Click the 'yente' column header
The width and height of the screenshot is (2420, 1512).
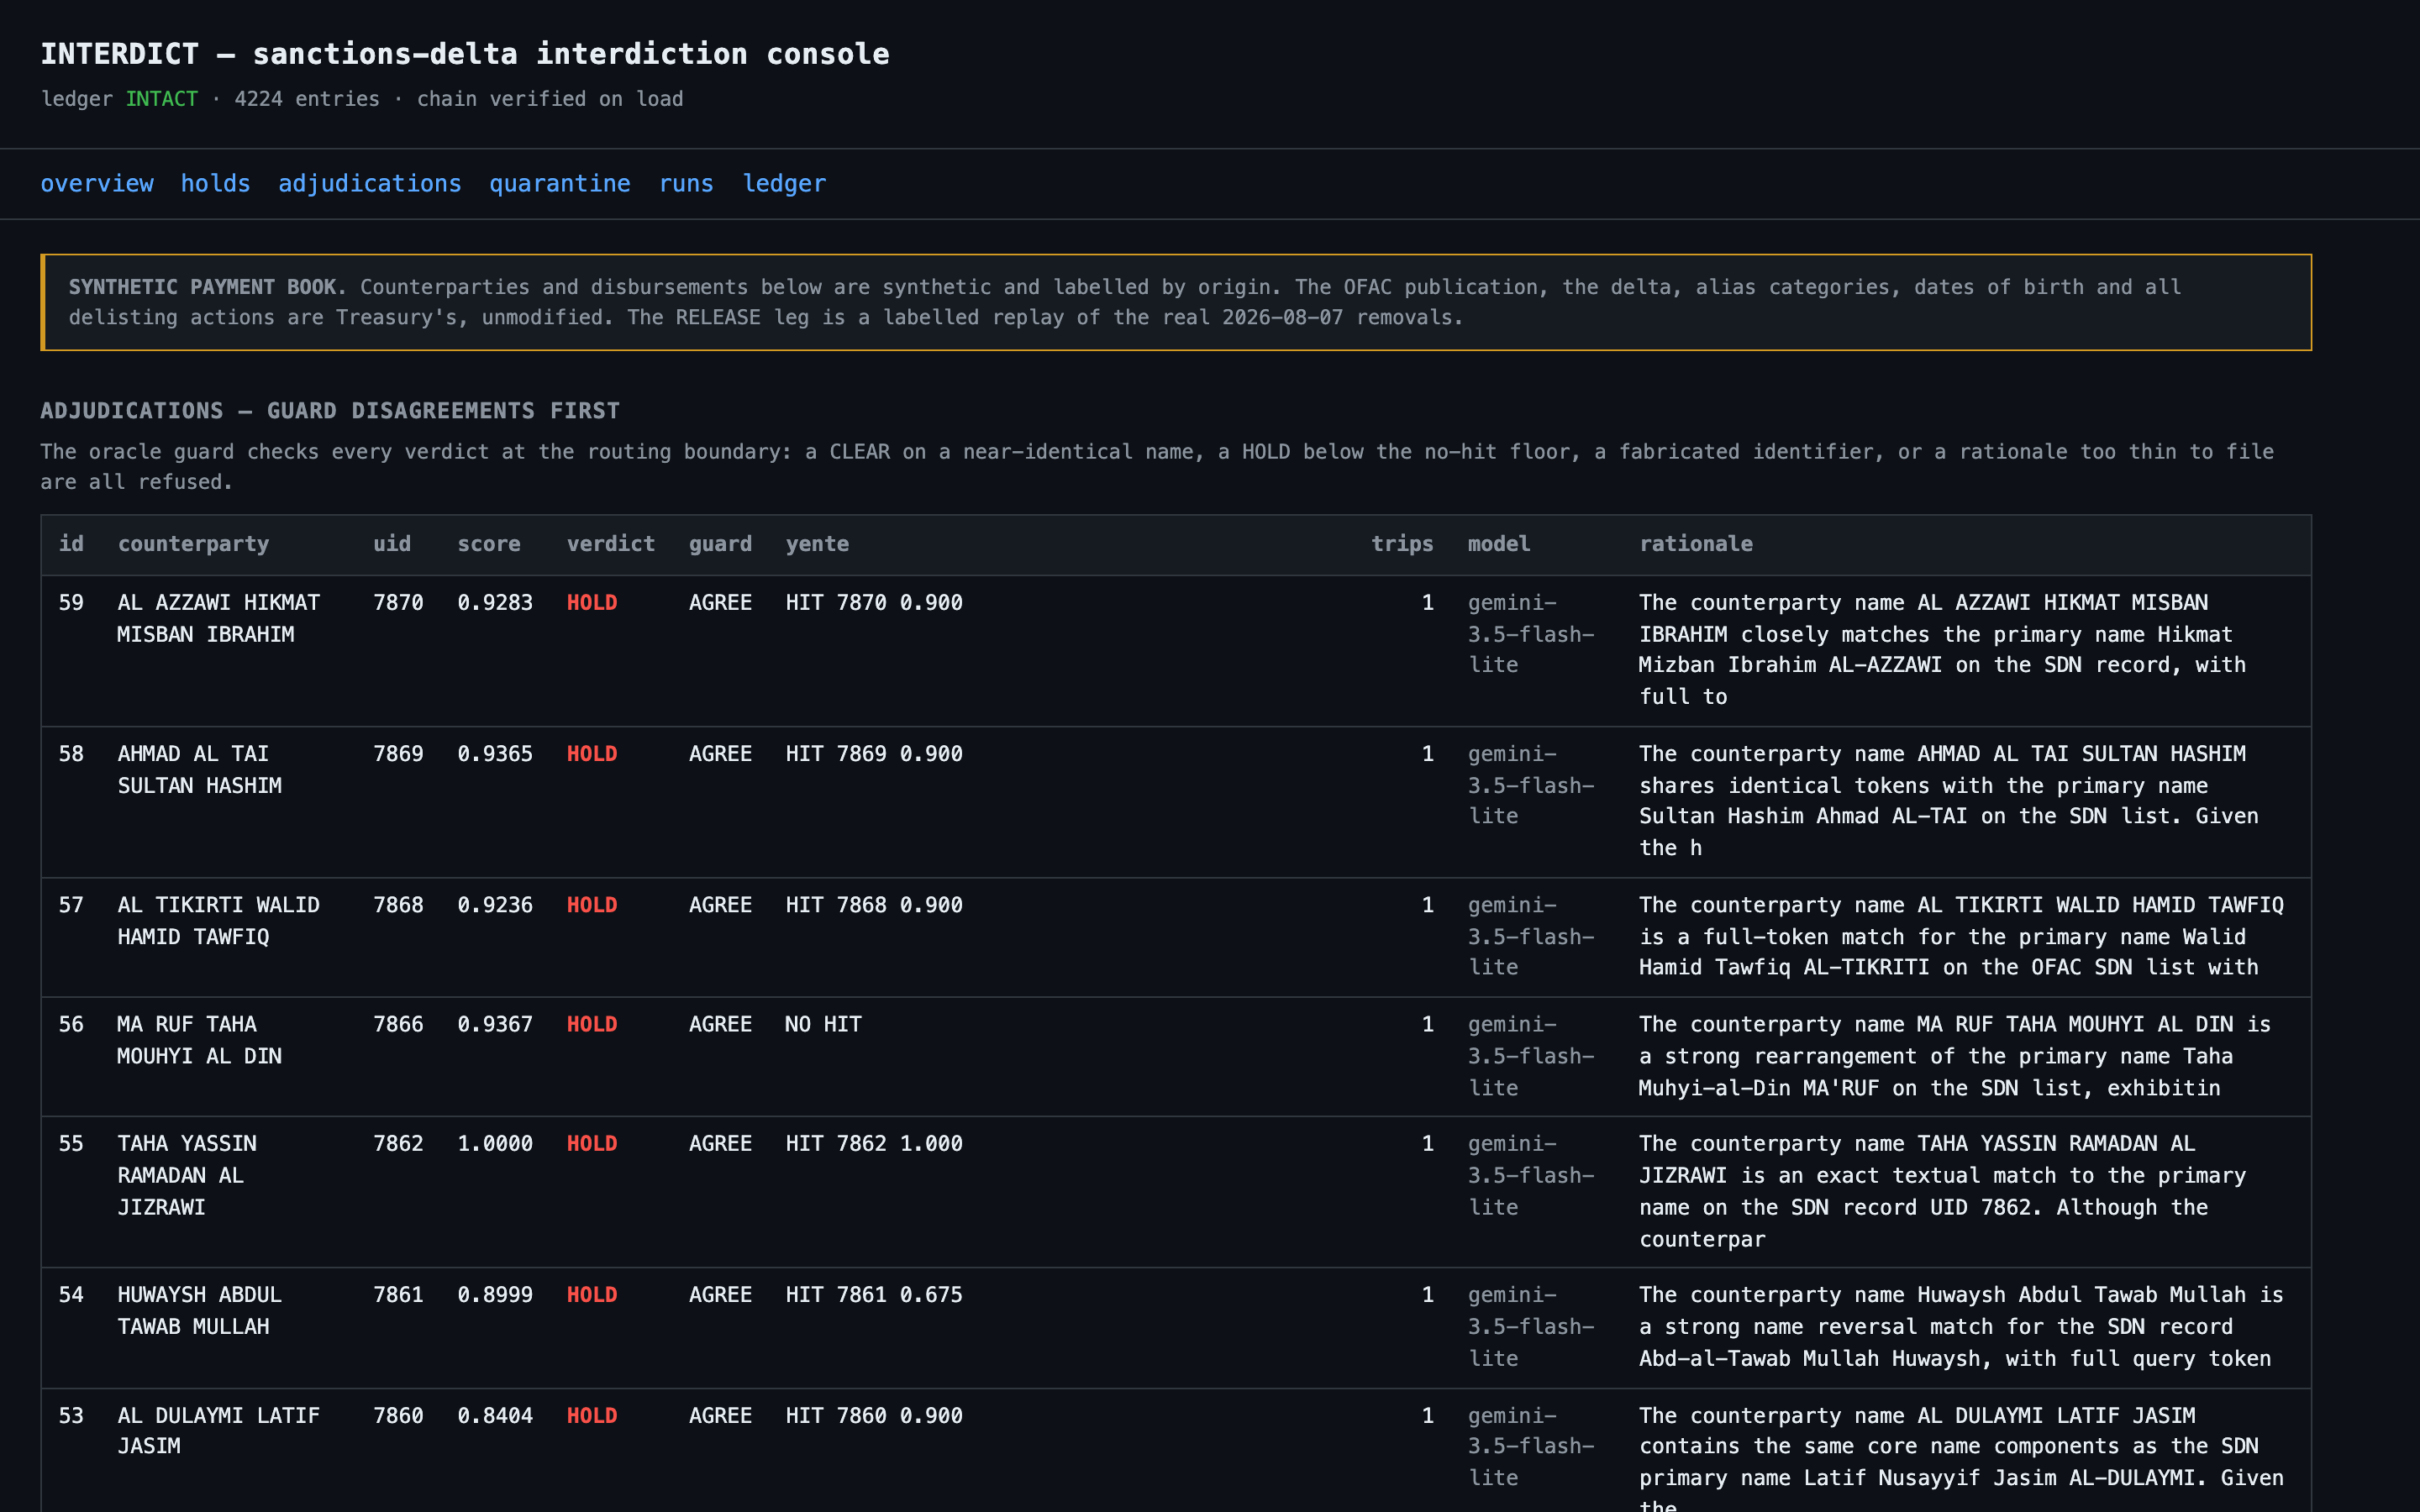[x=817, y=544]
